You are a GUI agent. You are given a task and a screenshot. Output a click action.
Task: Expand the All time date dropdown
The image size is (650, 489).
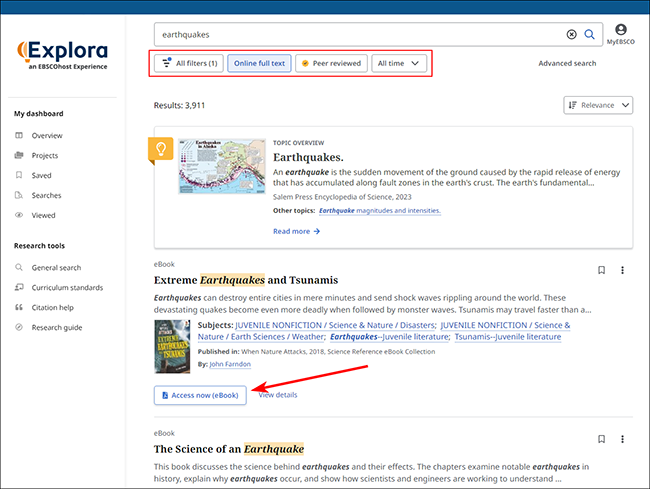(x=399, y=63)
